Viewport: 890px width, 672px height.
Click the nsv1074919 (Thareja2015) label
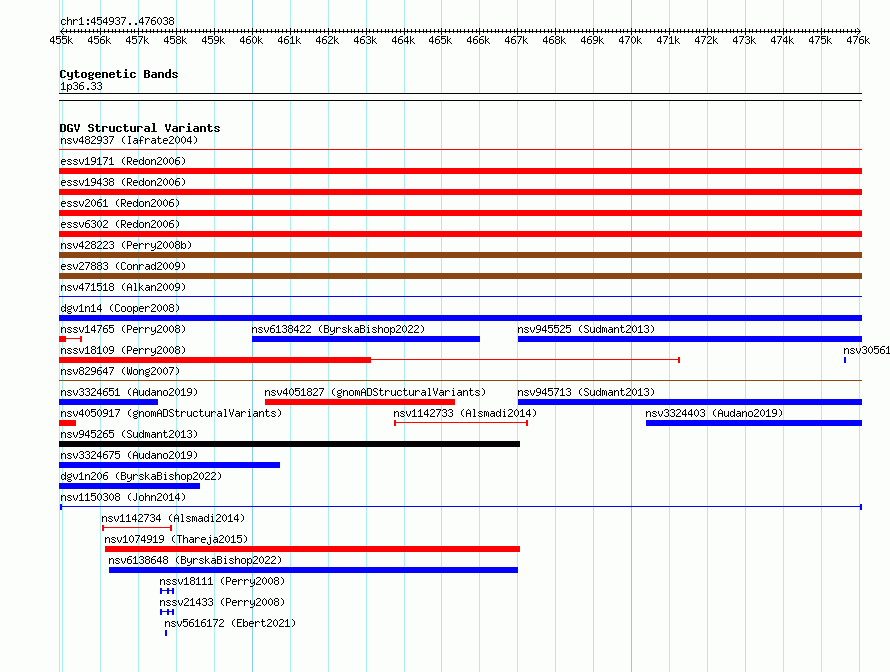click(x=176, y=539)
